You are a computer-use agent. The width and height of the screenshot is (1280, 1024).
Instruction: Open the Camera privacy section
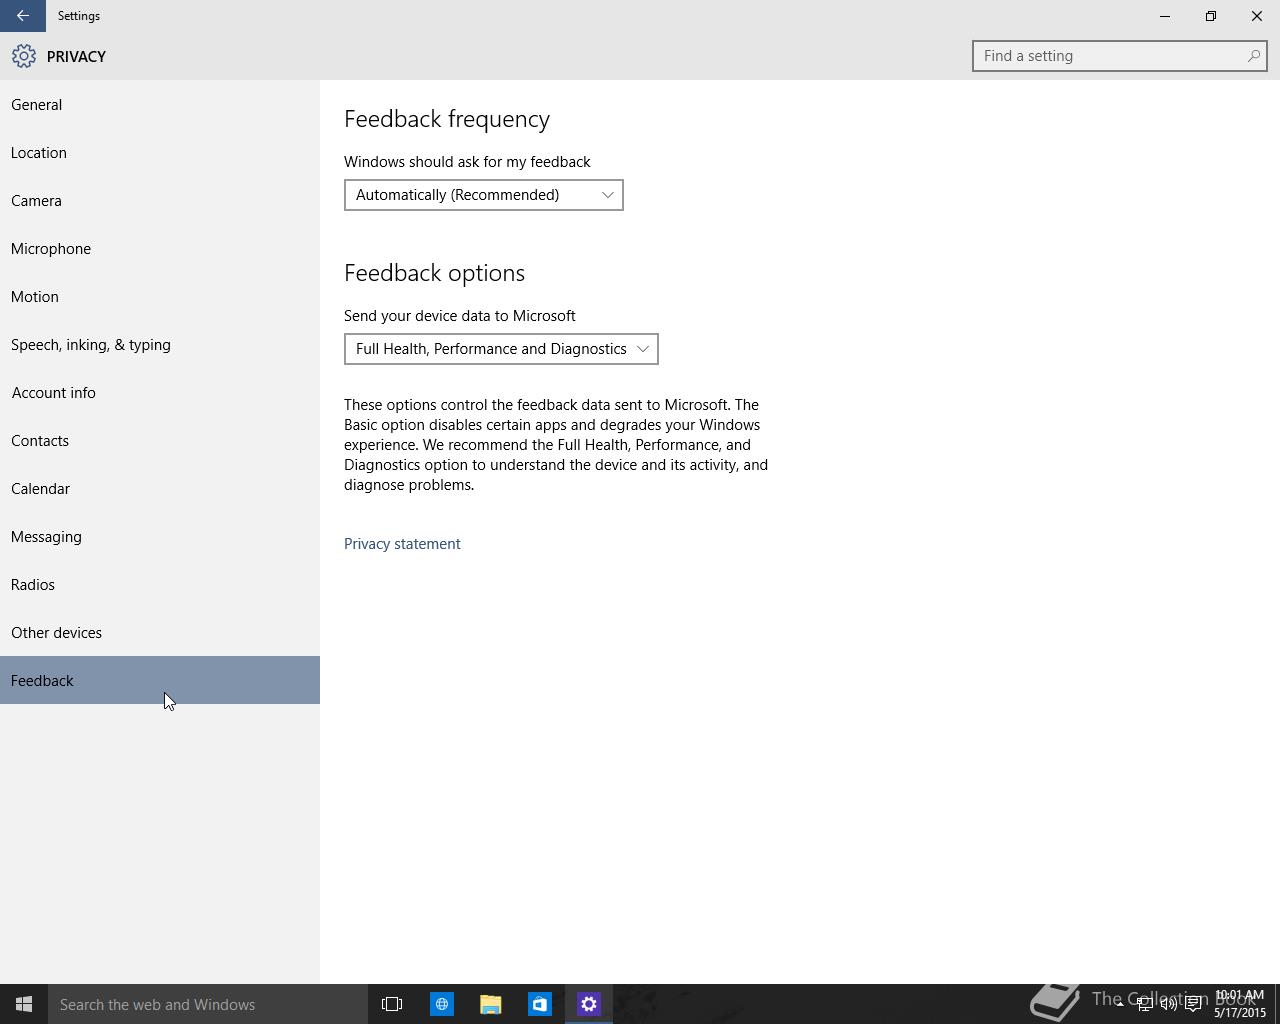coord(160,200)
